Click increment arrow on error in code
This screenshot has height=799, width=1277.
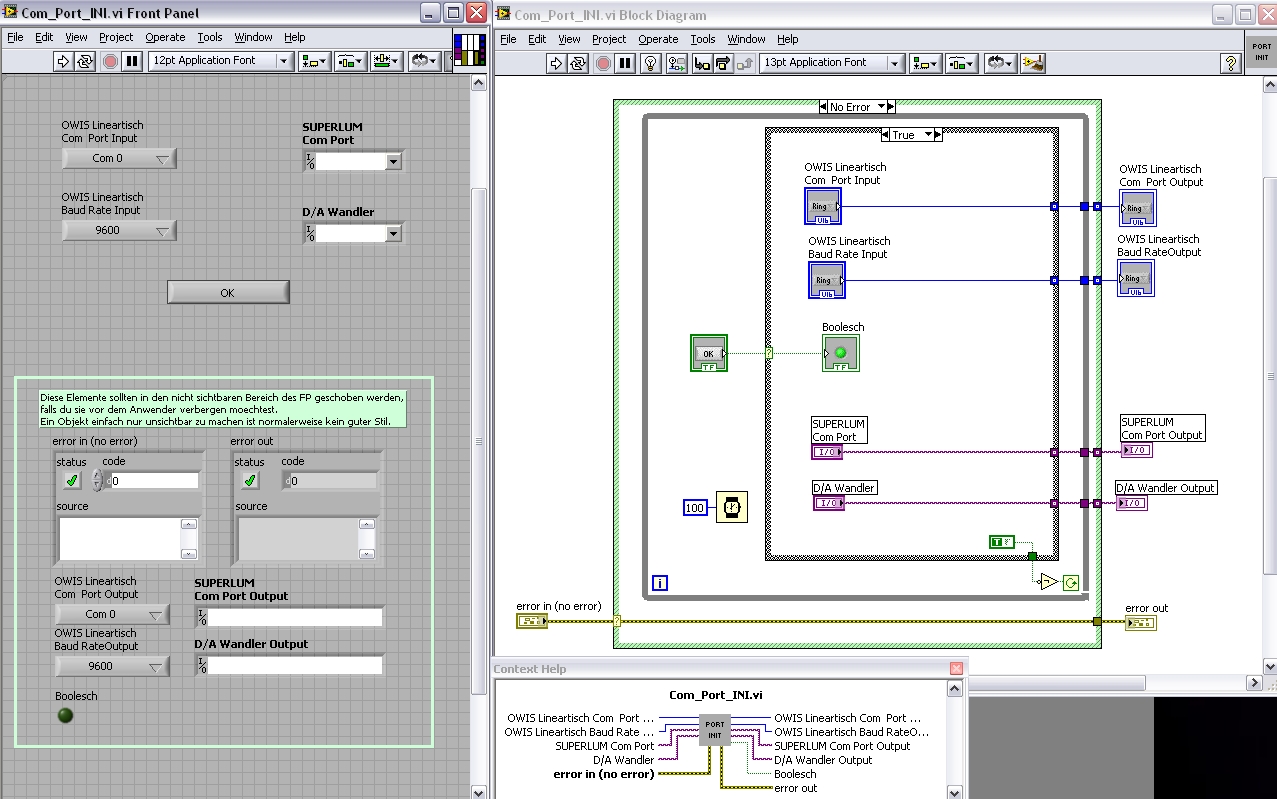coord(97,475)
